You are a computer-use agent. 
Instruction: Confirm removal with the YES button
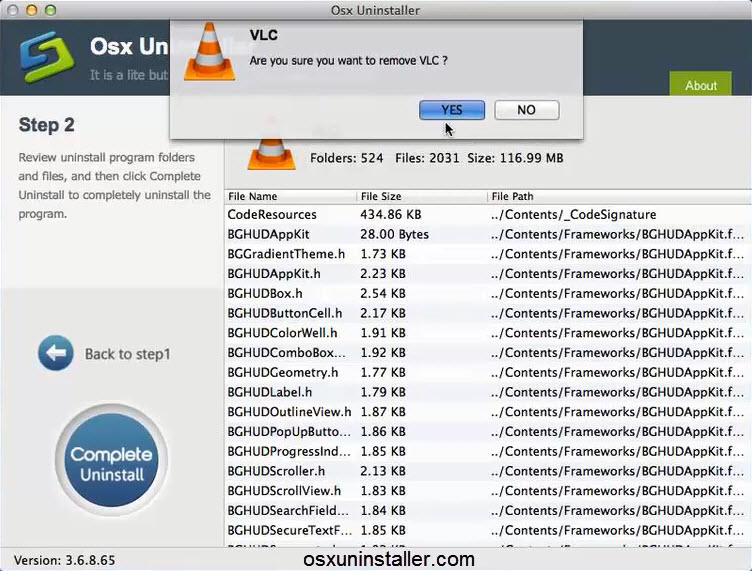[452, 110]
